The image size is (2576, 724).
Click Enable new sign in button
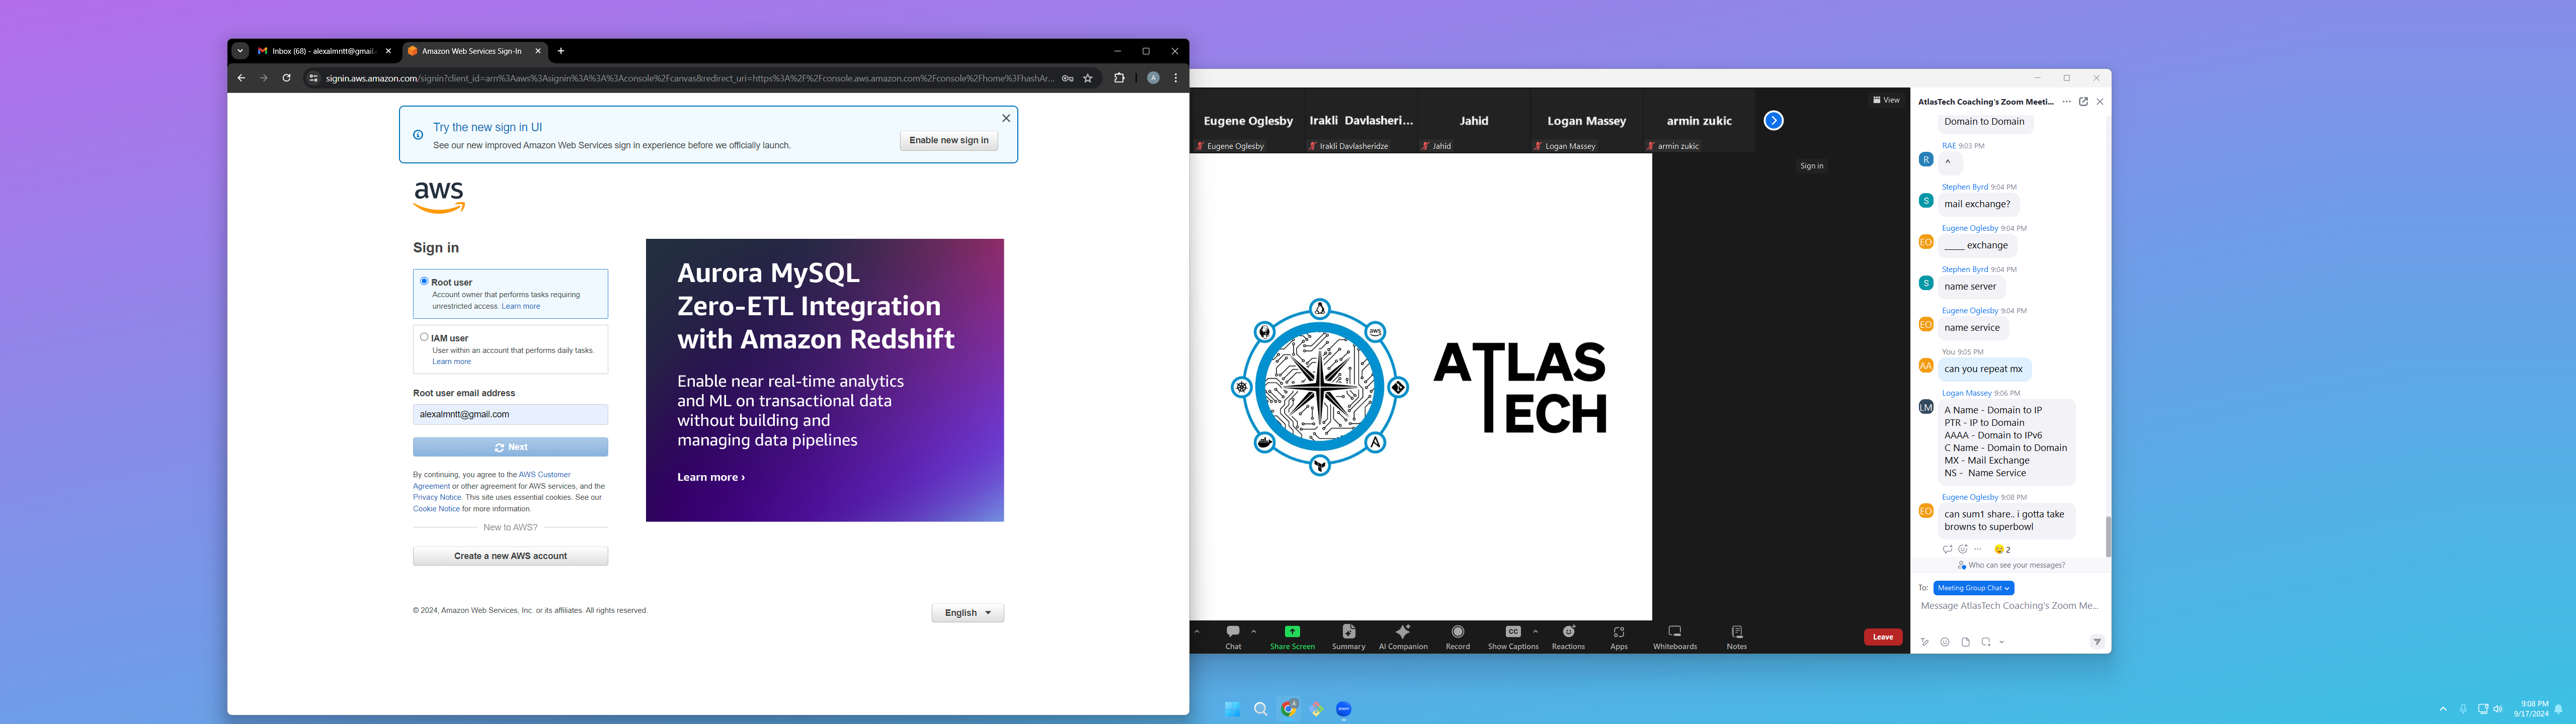point(948,141)
